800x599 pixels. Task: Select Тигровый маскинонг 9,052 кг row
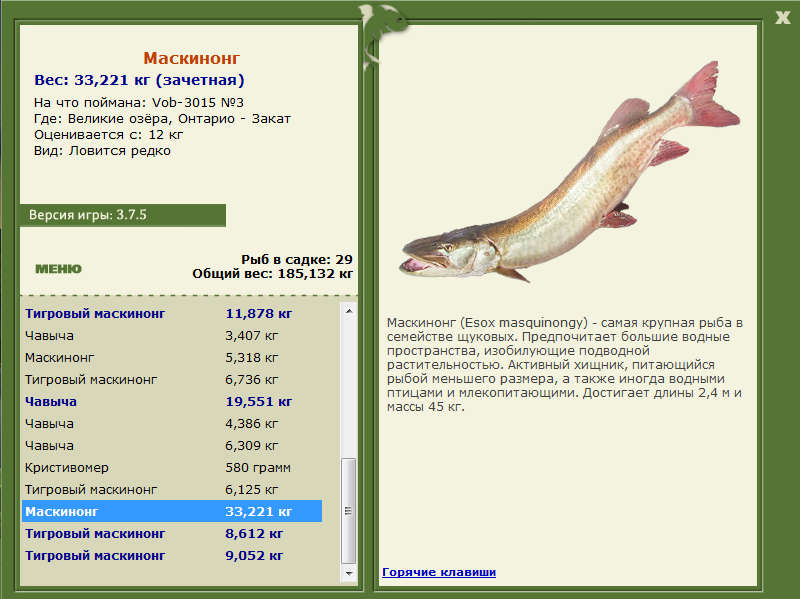click(172, 555)
